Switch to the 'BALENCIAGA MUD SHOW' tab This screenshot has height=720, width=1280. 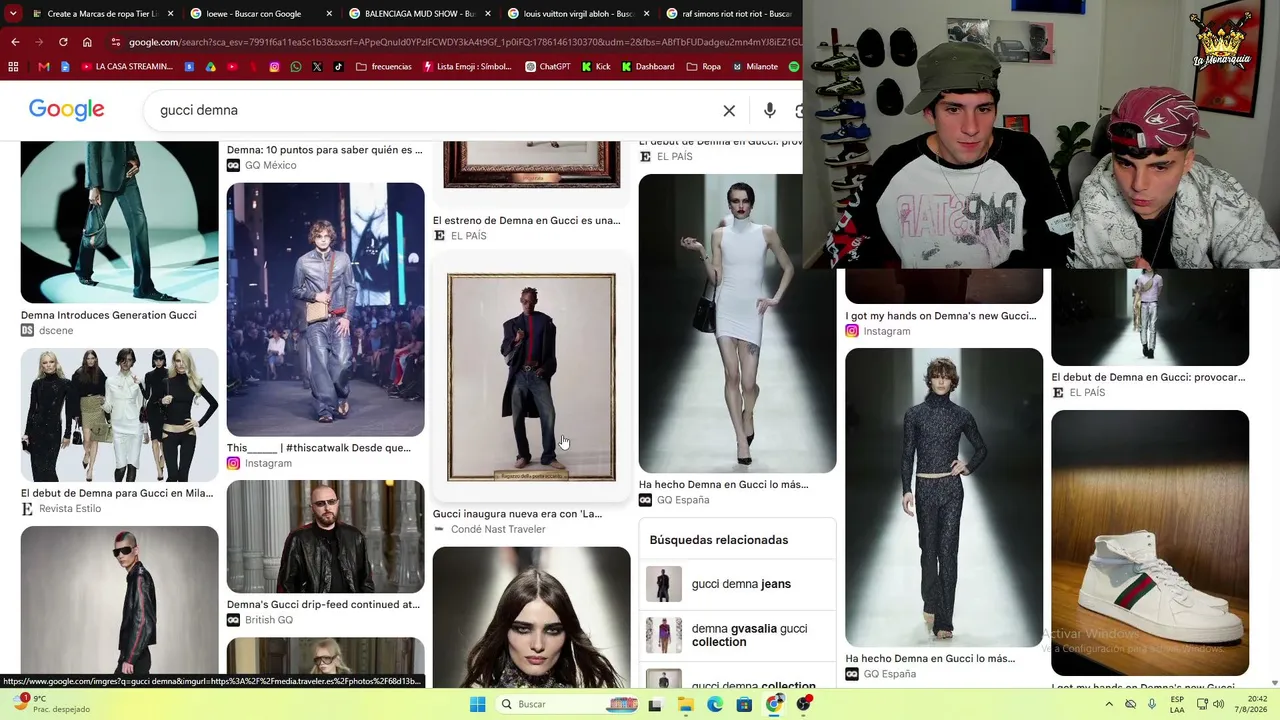[x=418, y=14]
